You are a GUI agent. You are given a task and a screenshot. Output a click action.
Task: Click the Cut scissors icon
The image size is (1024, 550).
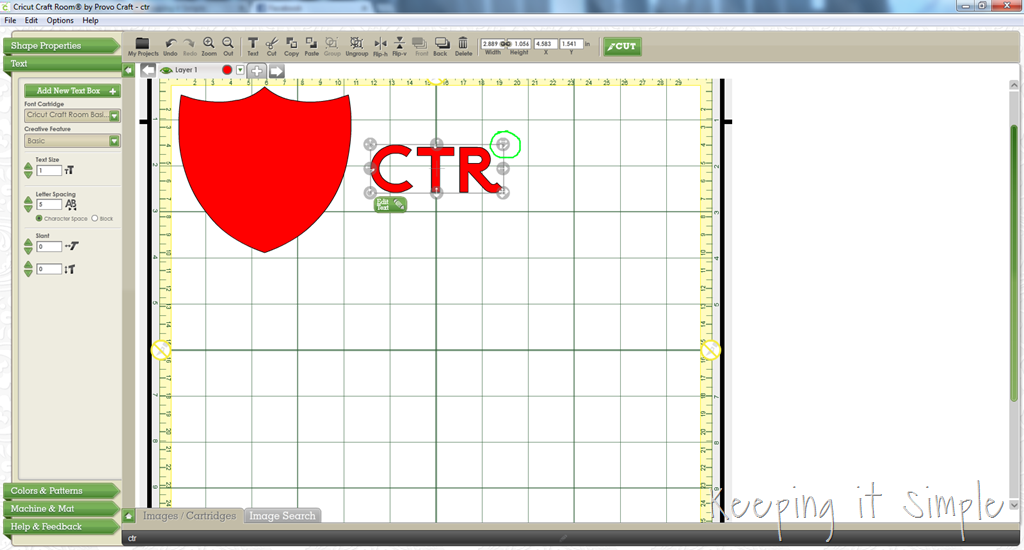point(272,43)
